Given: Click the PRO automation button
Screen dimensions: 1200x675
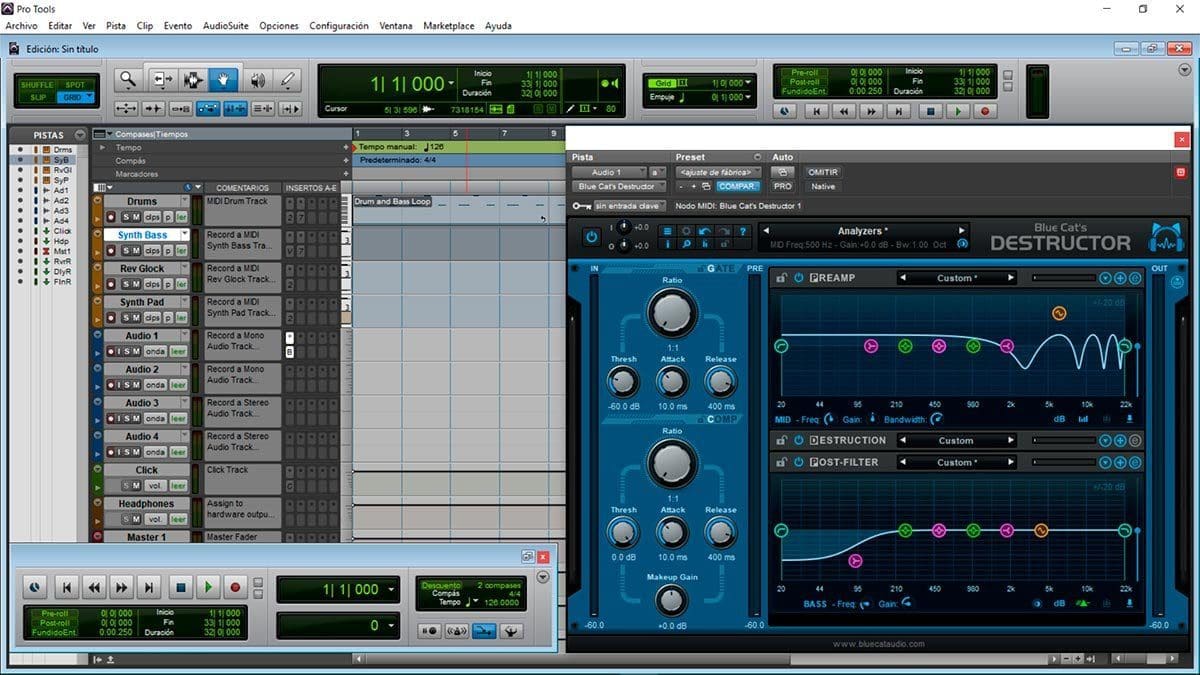Looking at the screenshot, I should click(x=783, y=186).
